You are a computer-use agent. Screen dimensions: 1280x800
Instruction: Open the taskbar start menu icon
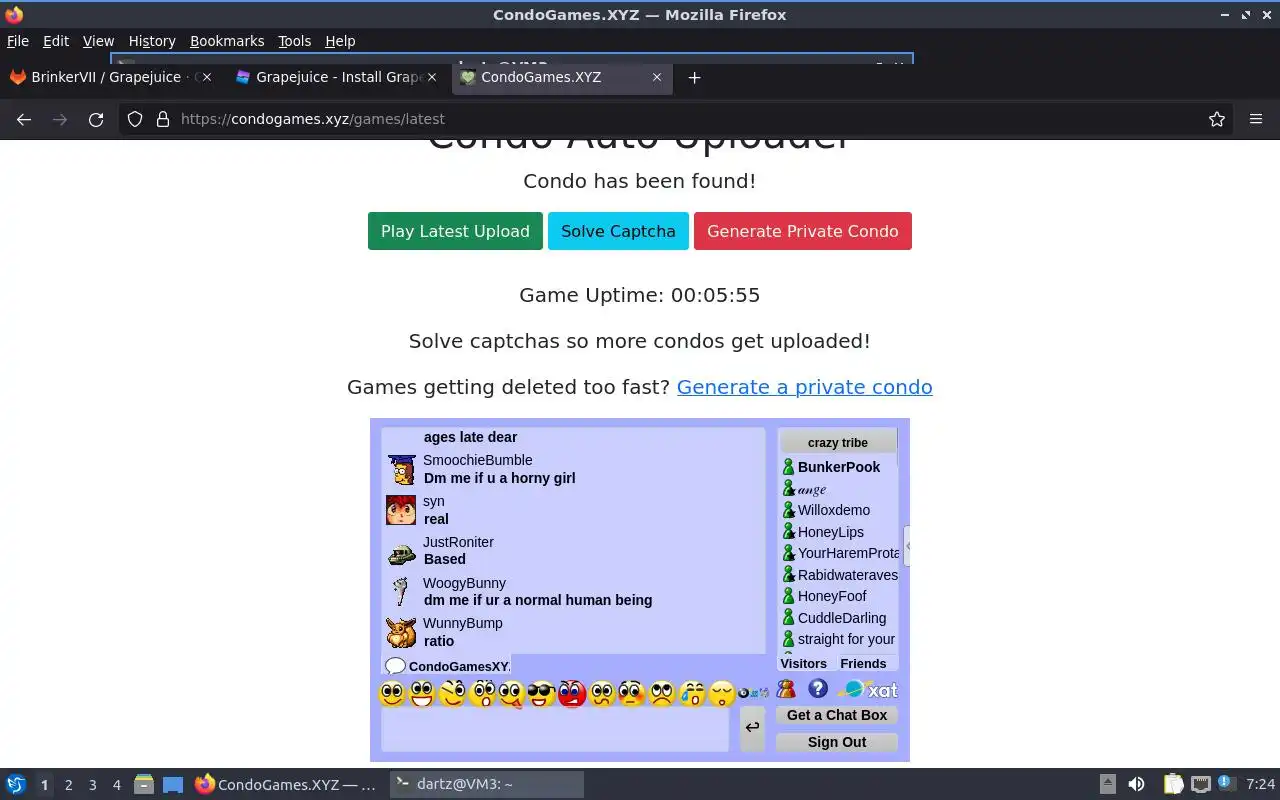[x=16, y=785]
